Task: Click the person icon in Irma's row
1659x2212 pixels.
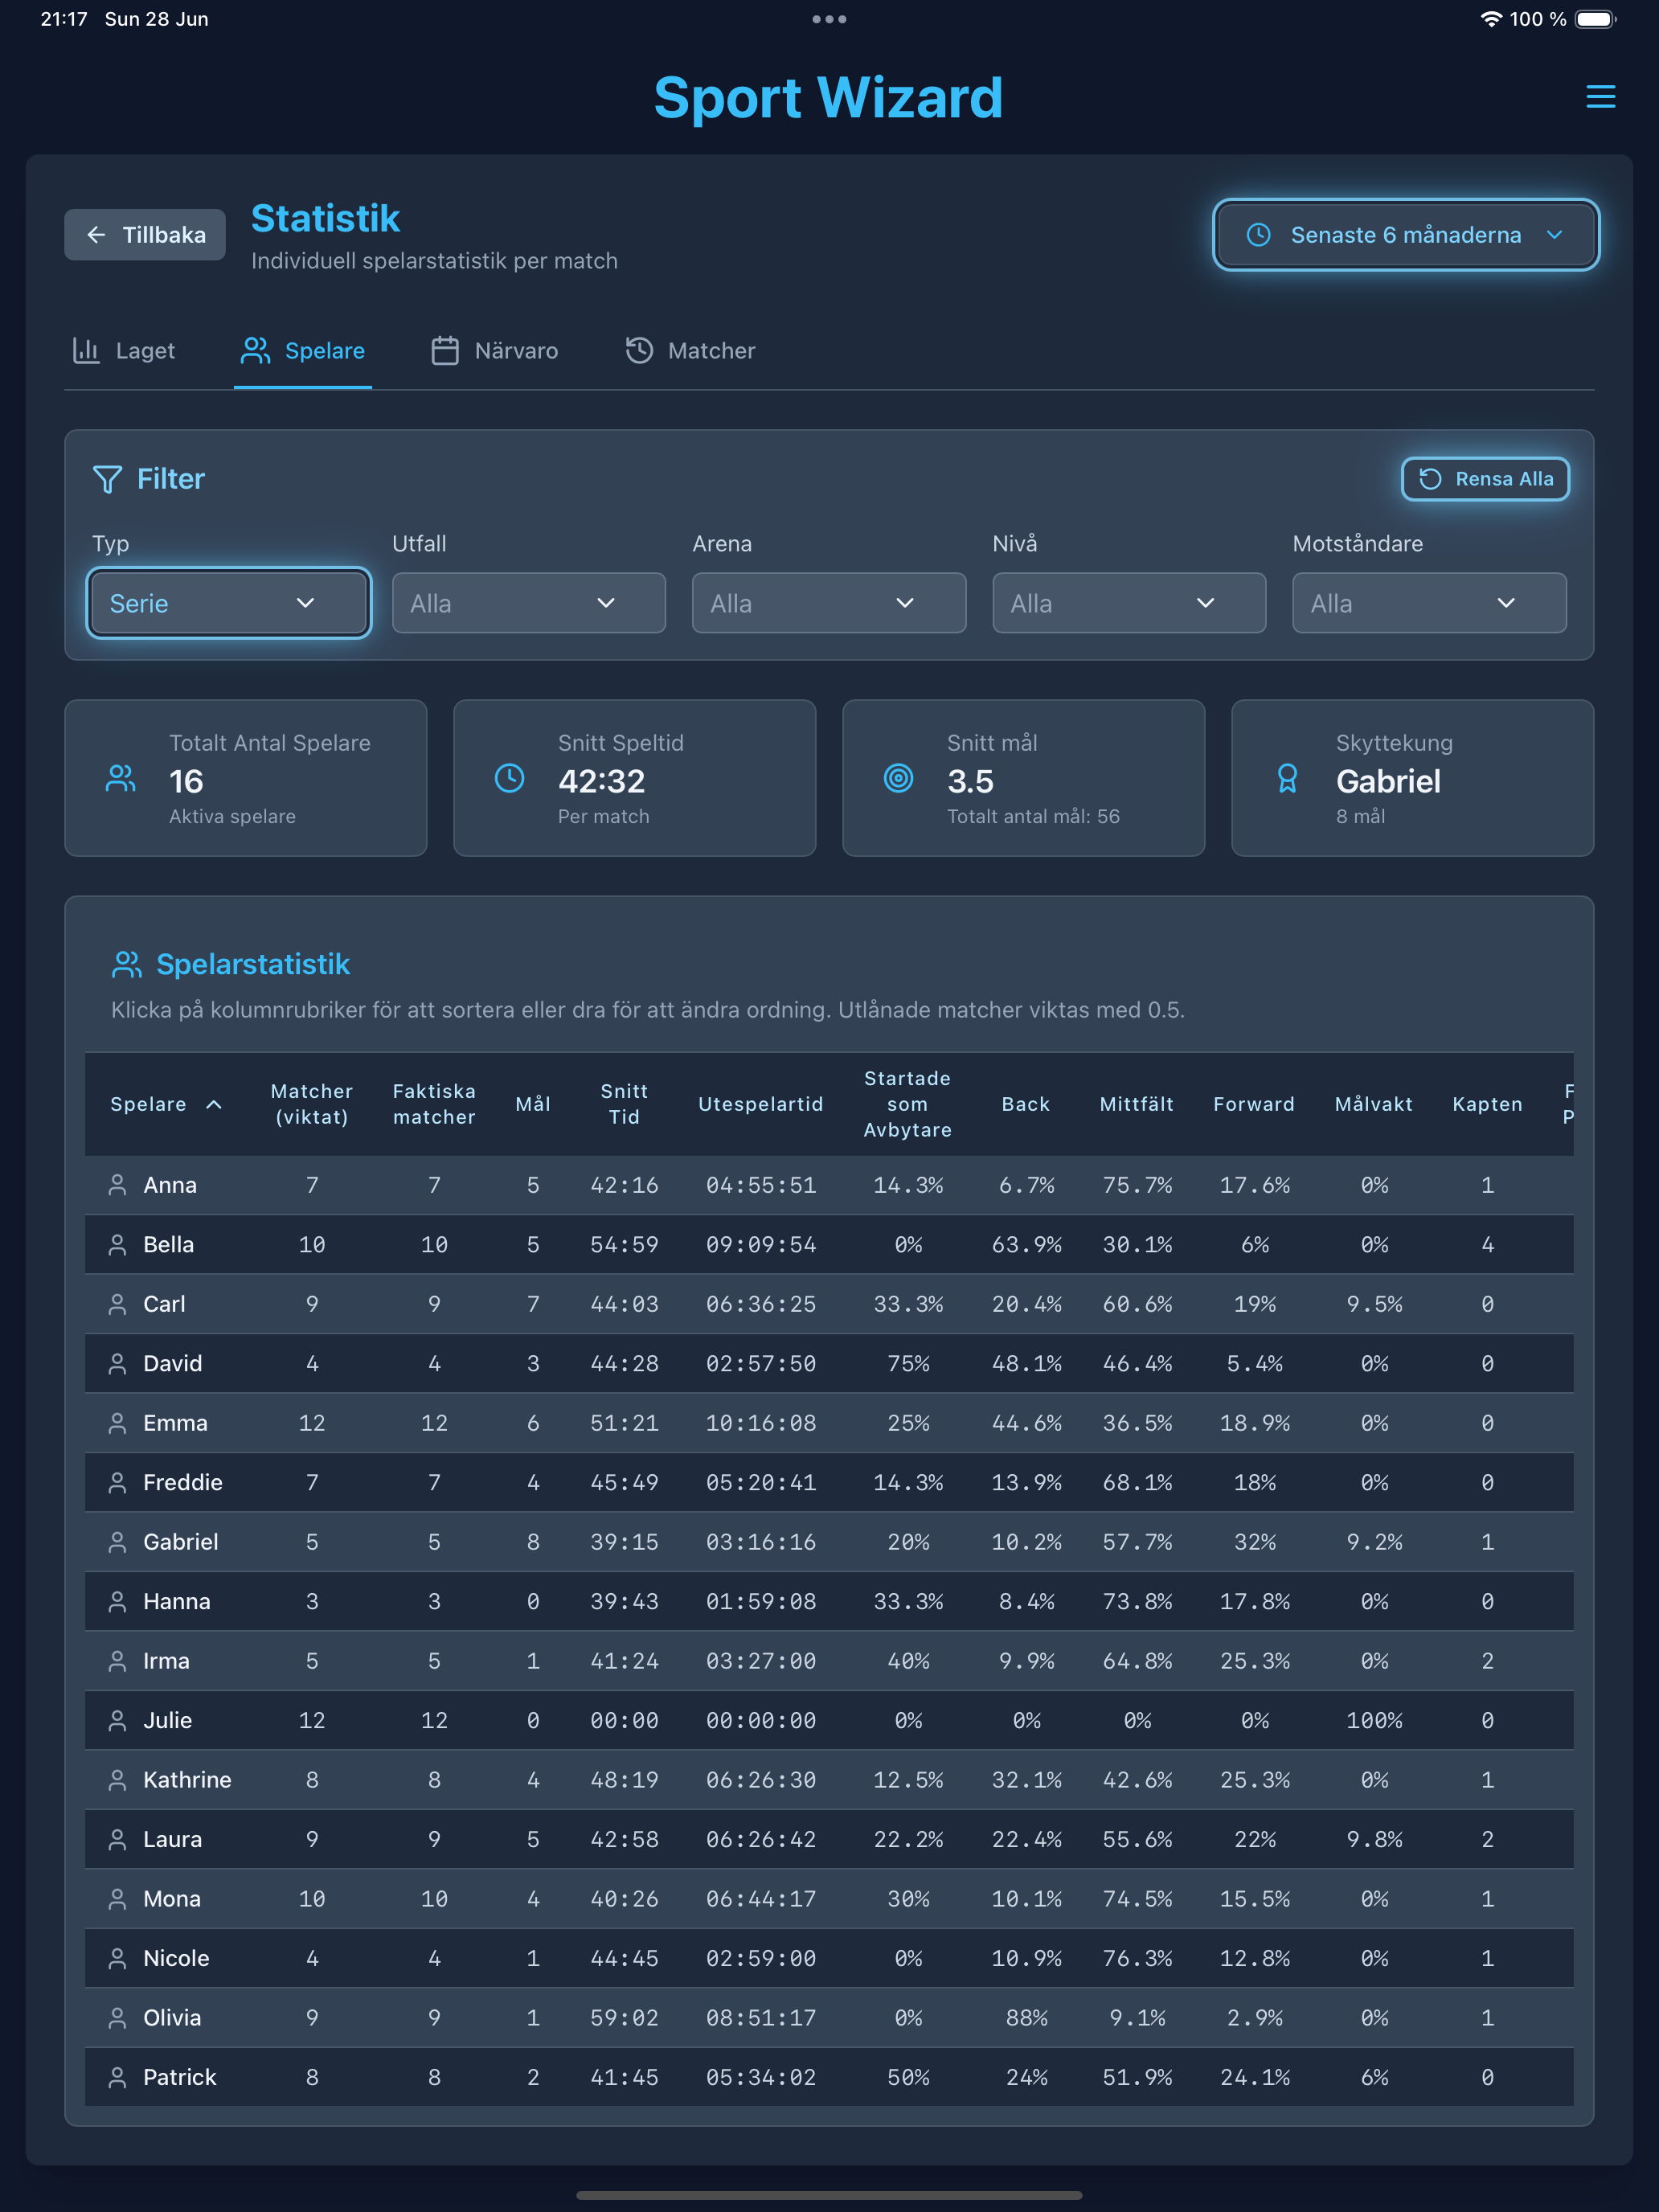Action: click(117, 1662)
